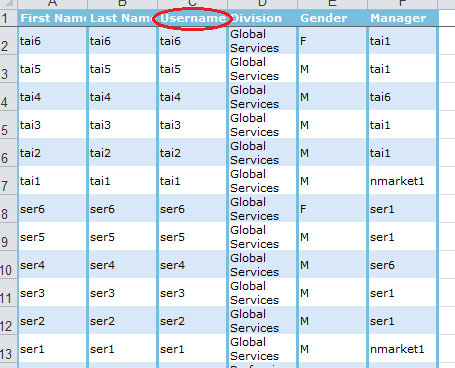Select the Manager header cell
This screenshot has height=368, width=455.
[x=403, y=18]
